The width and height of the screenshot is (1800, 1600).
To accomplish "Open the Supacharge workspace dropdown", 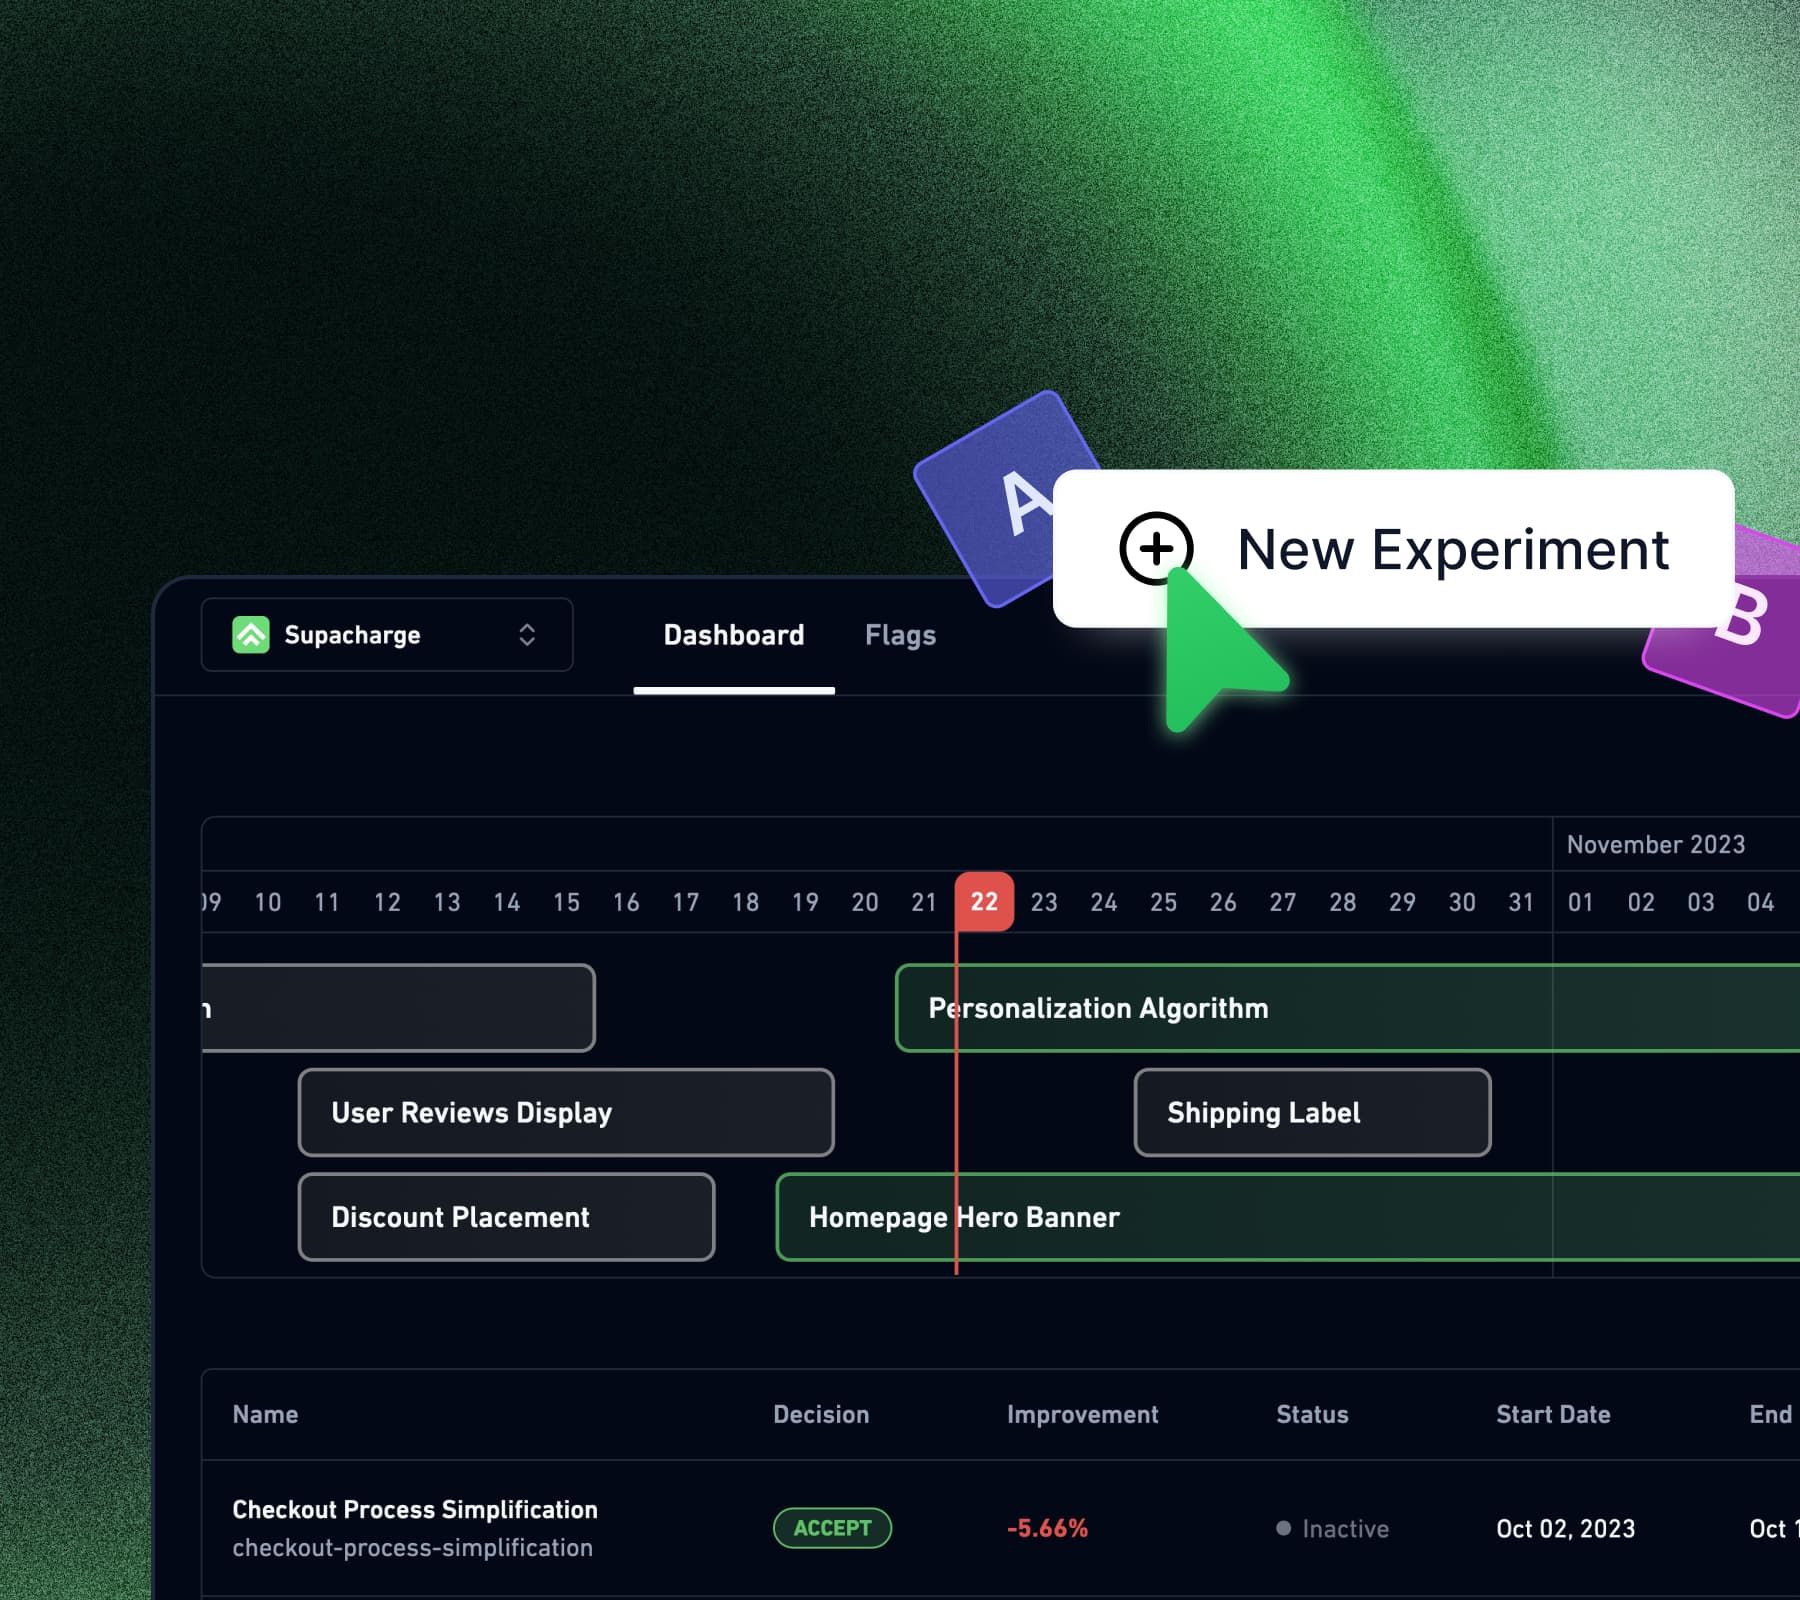I will pyautogui.click(x=386, y=635).
